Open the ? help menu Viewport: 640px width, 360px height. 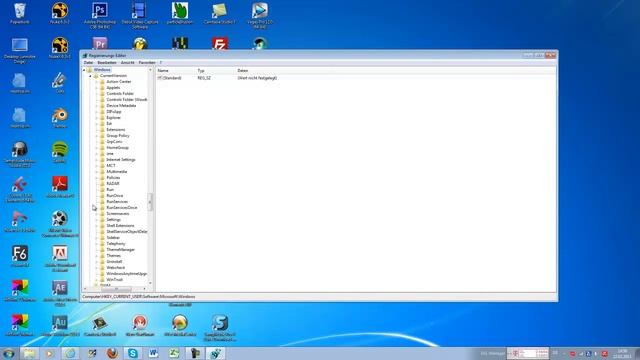[x=161, y=62]
